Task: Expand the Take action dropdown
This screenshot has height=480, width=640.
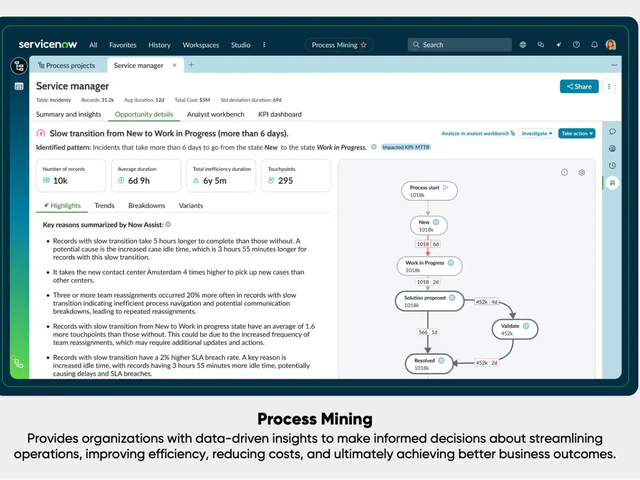Action: 577,133
